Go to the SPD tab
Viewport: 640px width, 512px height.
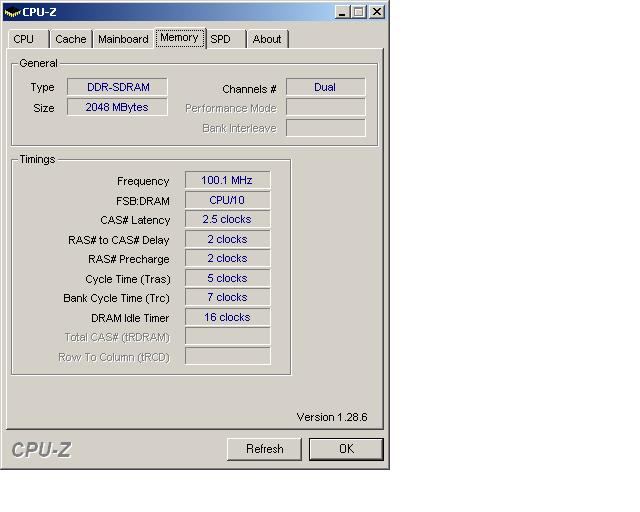[x=226, y=39]
